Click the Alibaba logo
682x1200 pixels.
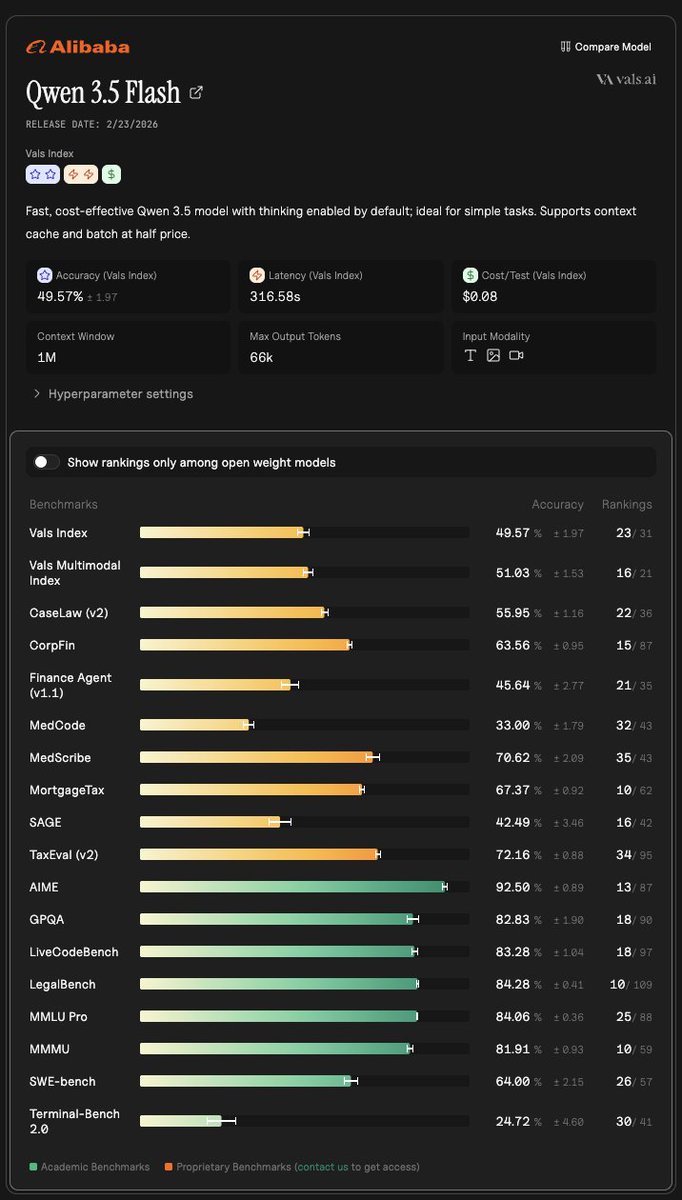pos(78,47)
